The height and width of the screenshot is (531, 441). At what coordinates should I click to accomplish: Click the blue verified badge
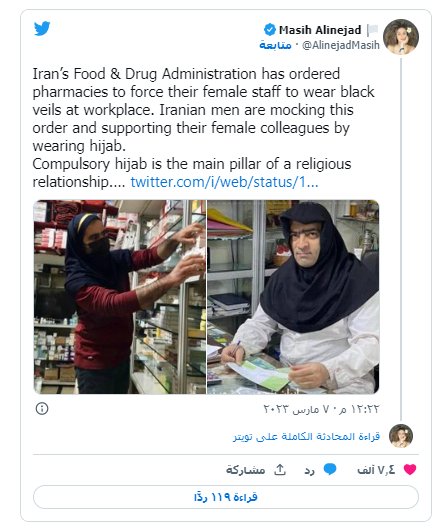pos(270,30)
